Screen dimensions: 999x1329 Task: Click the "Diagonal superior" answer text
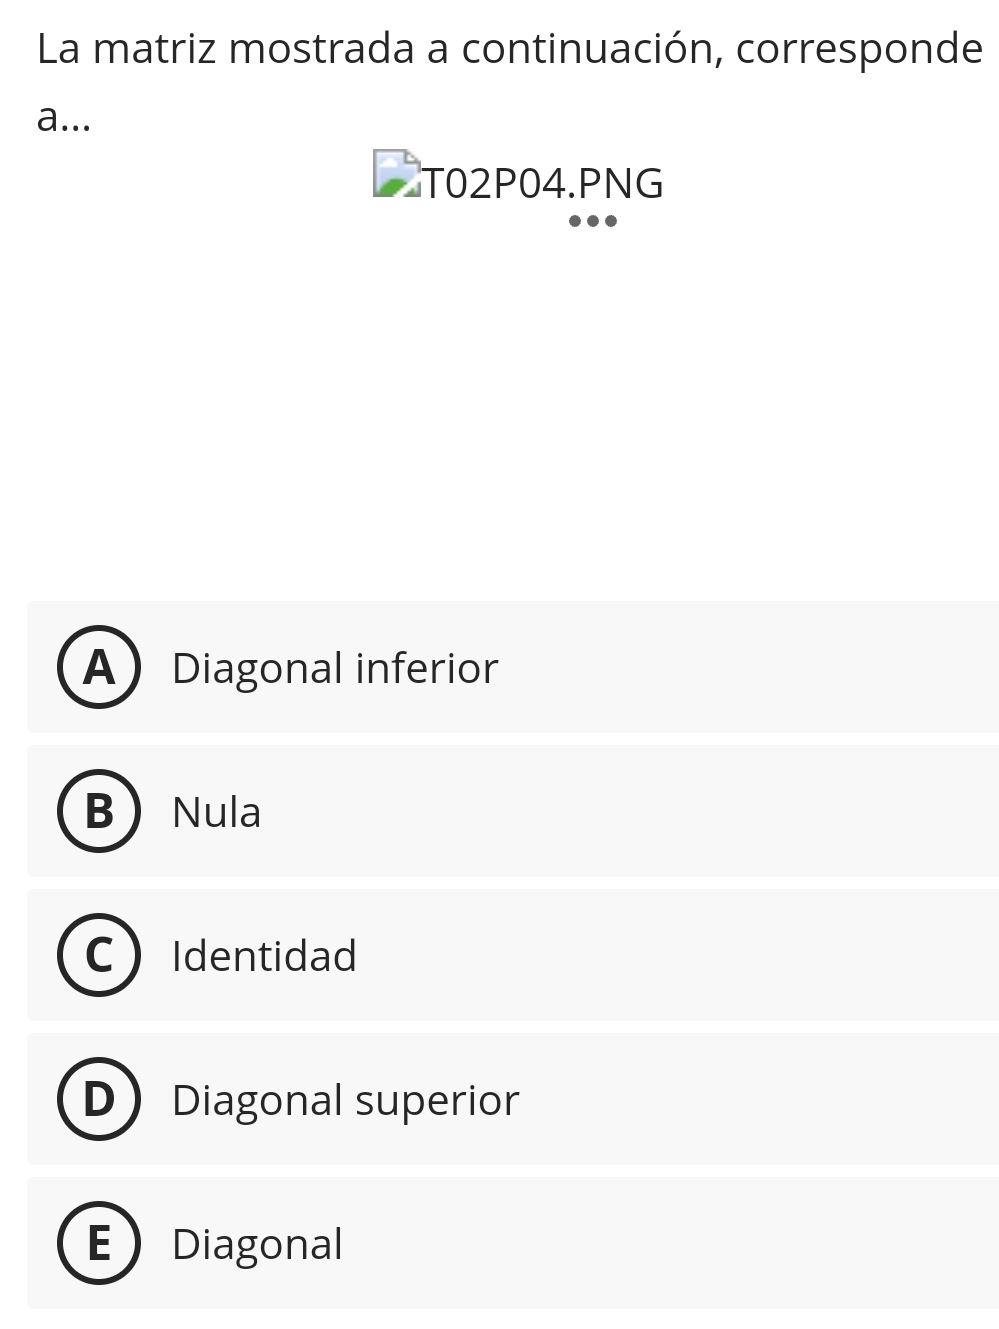click(x=346, y=1101)
